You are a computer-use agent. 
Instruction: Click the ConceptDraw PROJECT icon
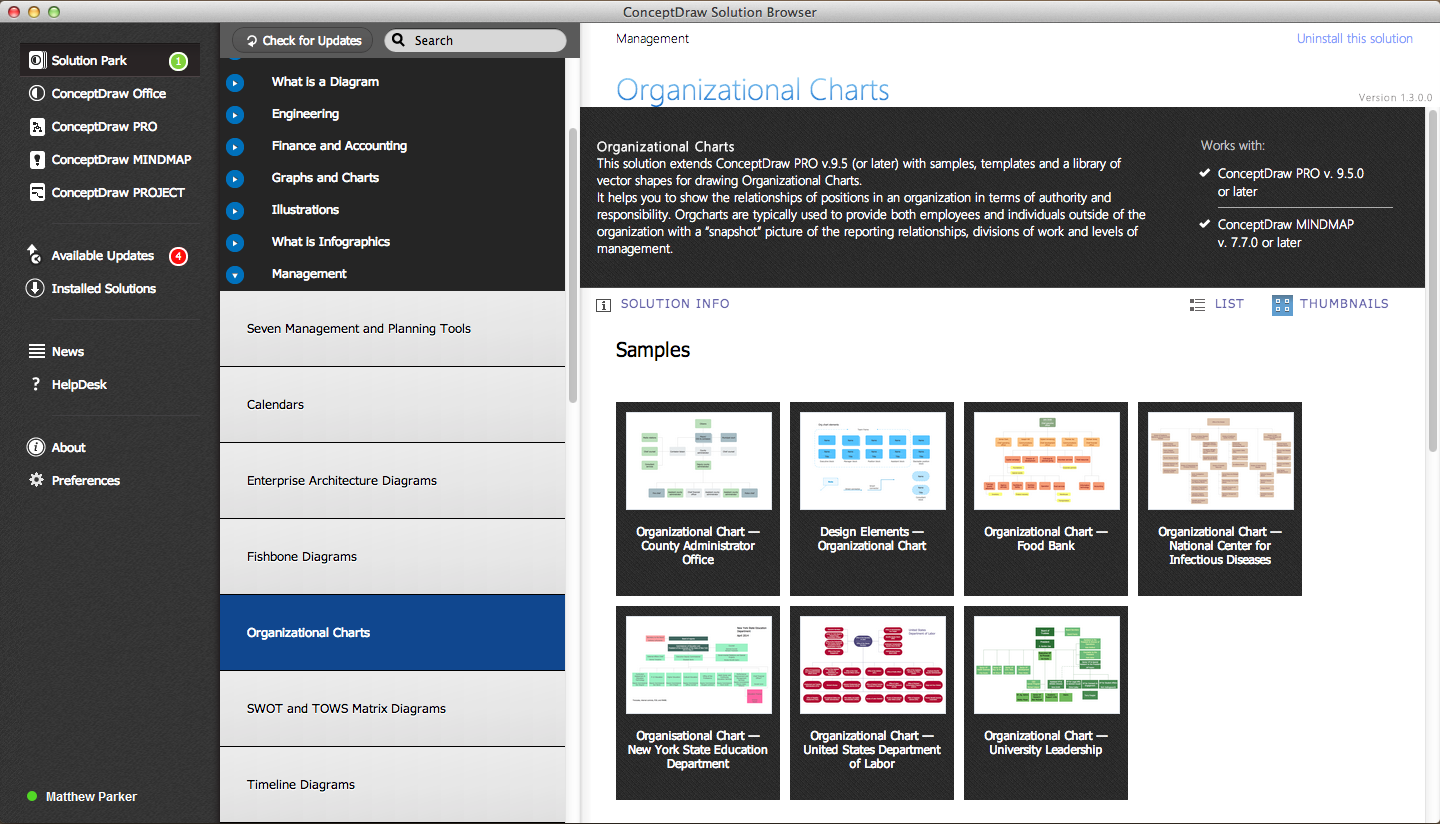point(37,193)
